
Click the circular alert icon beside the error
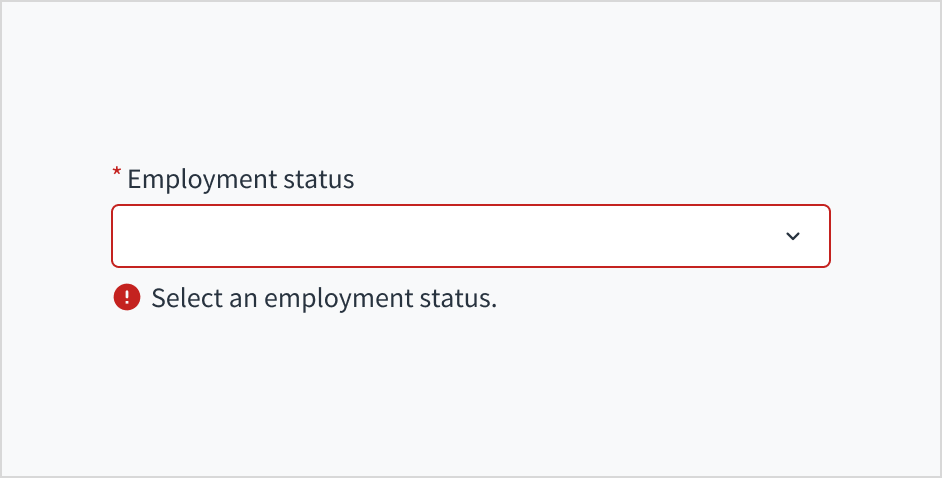127,298
